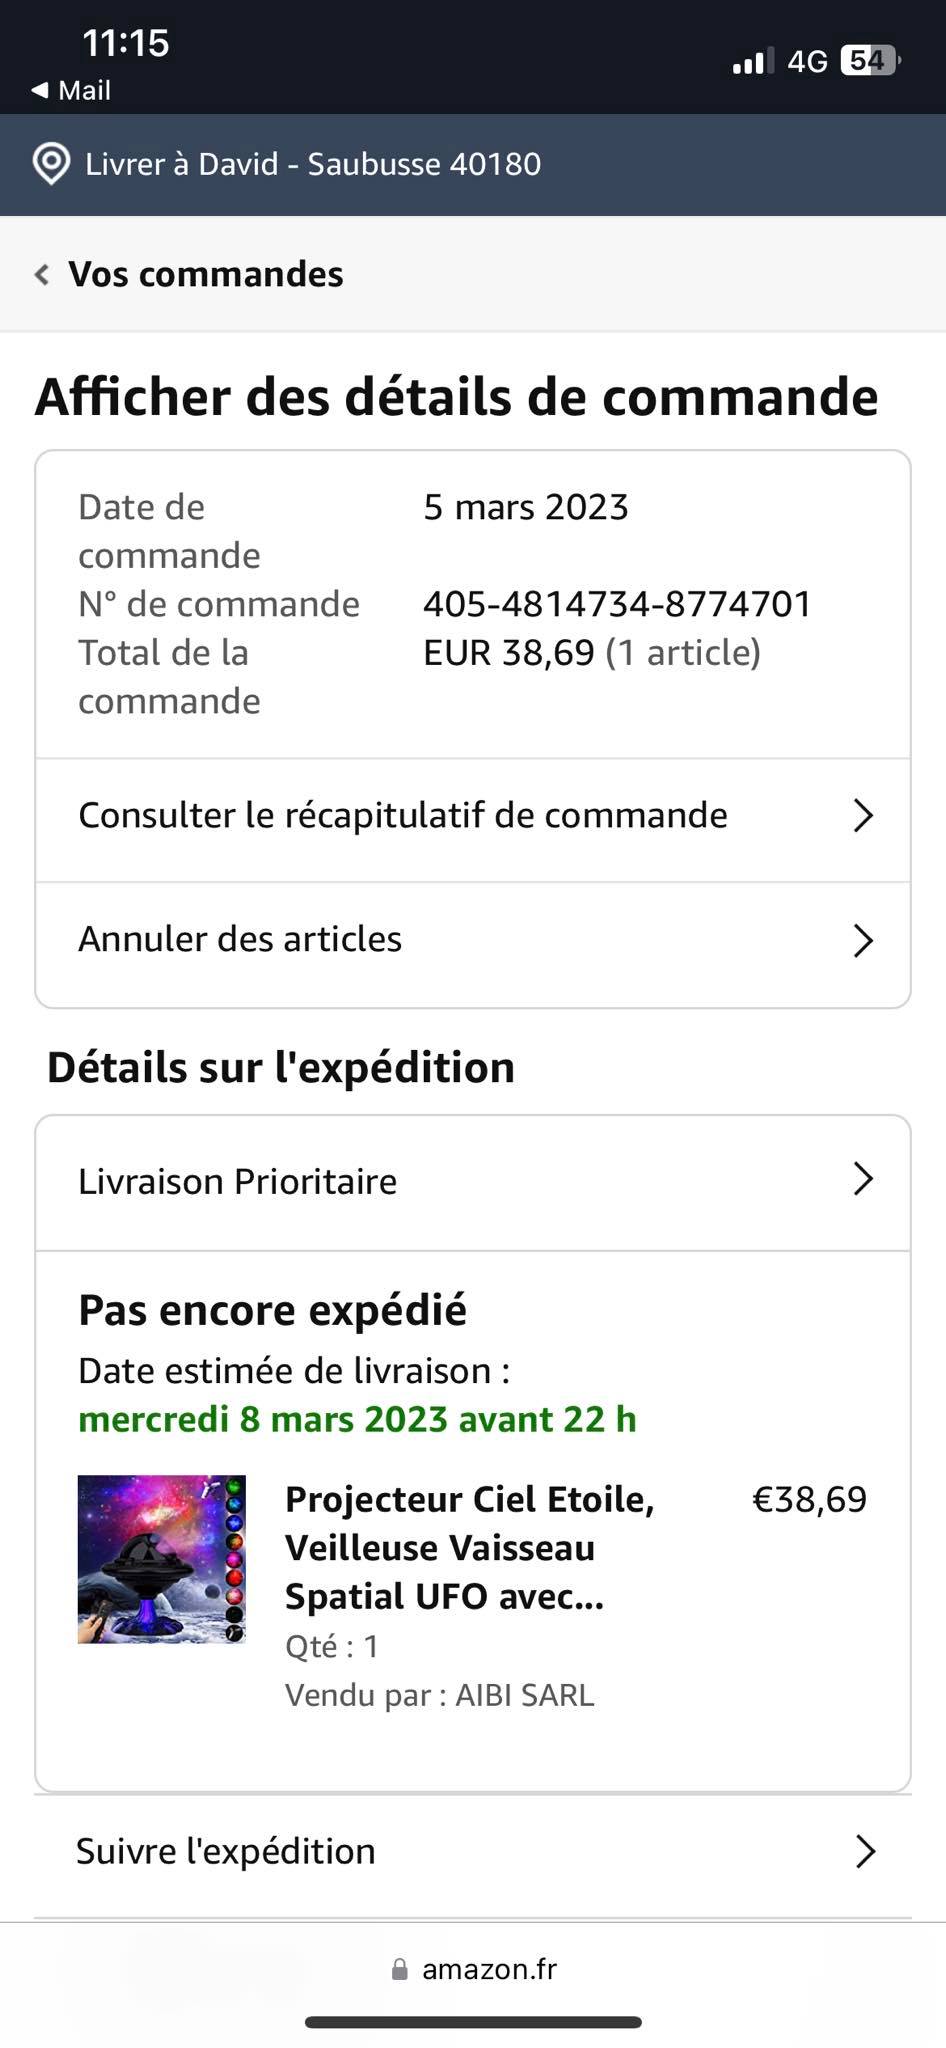
Task: Tap the delivery location pin icon
Action: tap(51, 164)
